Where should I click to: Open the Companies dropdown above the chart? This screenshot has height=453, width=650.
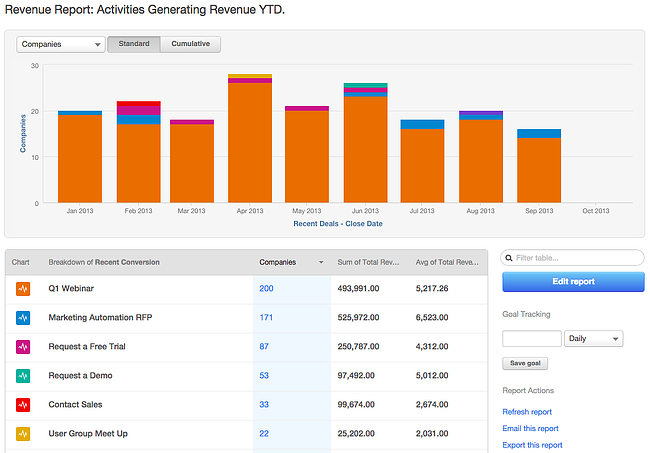[x=61, y=44]
